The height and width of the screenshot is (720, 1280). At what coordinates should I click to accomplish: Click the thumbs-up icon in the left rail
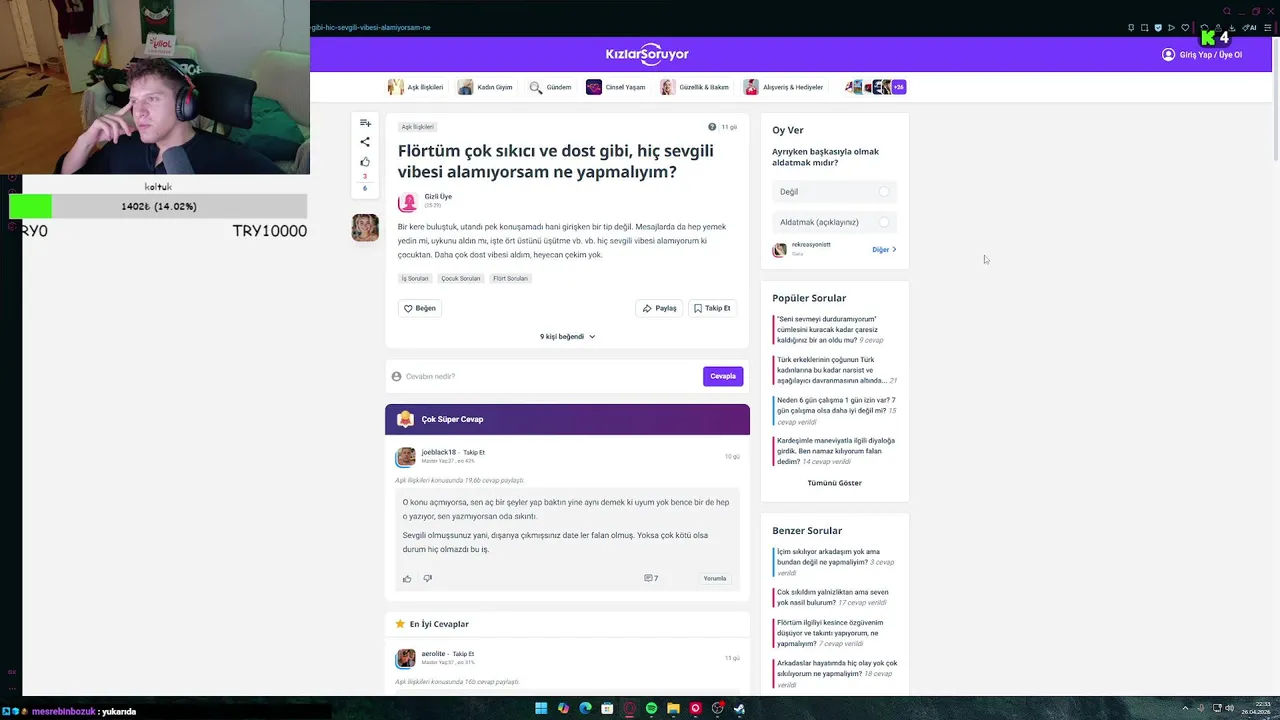click(x=365, y=161)
